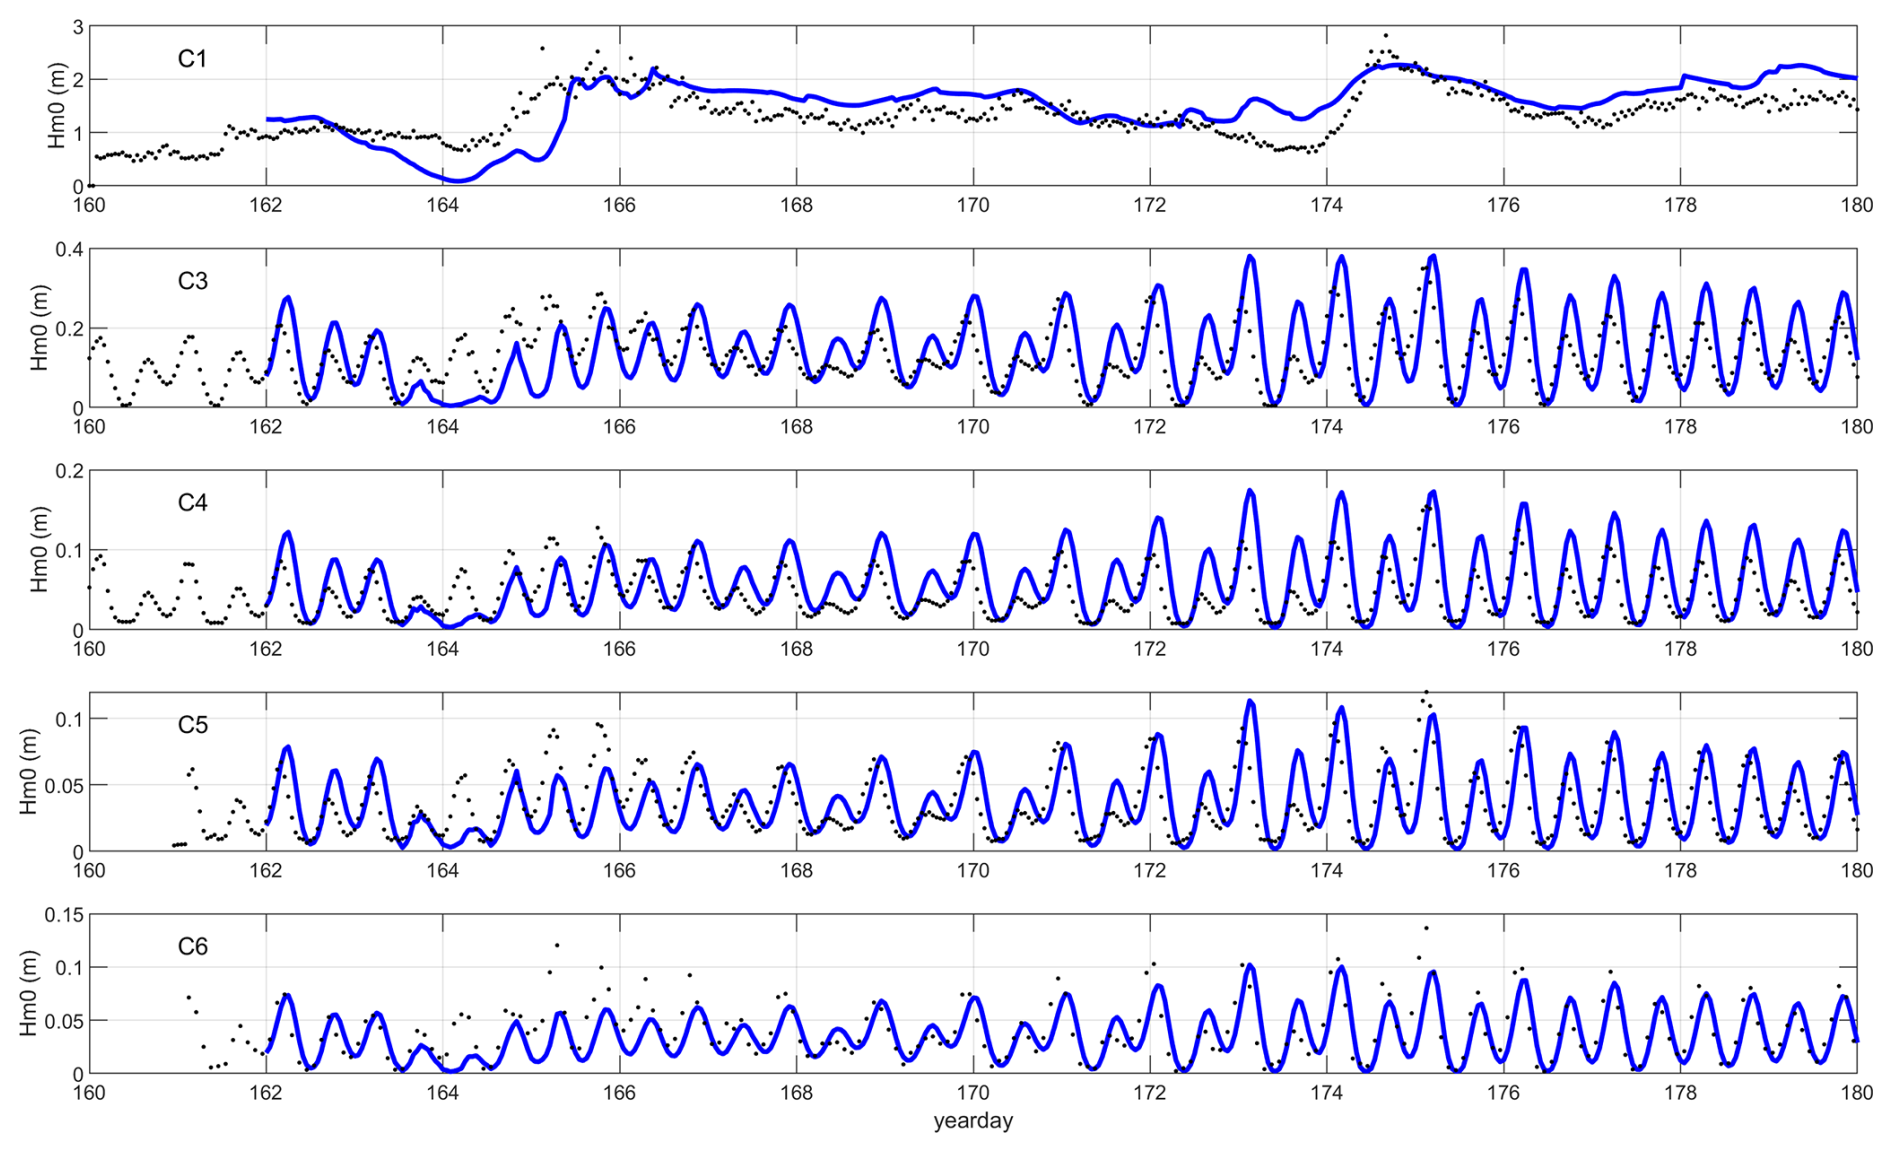Viewport: 1892px width, 1152px height.
Task: Click the 176 x-tick label below C4 plot
Action: click(x=1503, y=649)
